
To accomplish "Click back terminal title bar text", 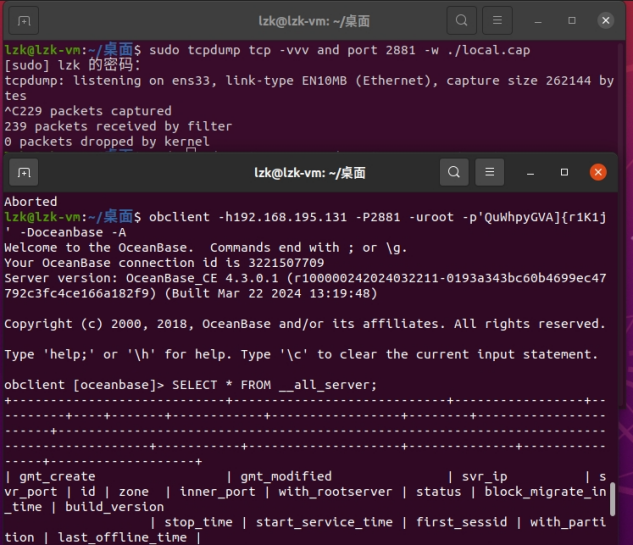I will pos(314,21).
